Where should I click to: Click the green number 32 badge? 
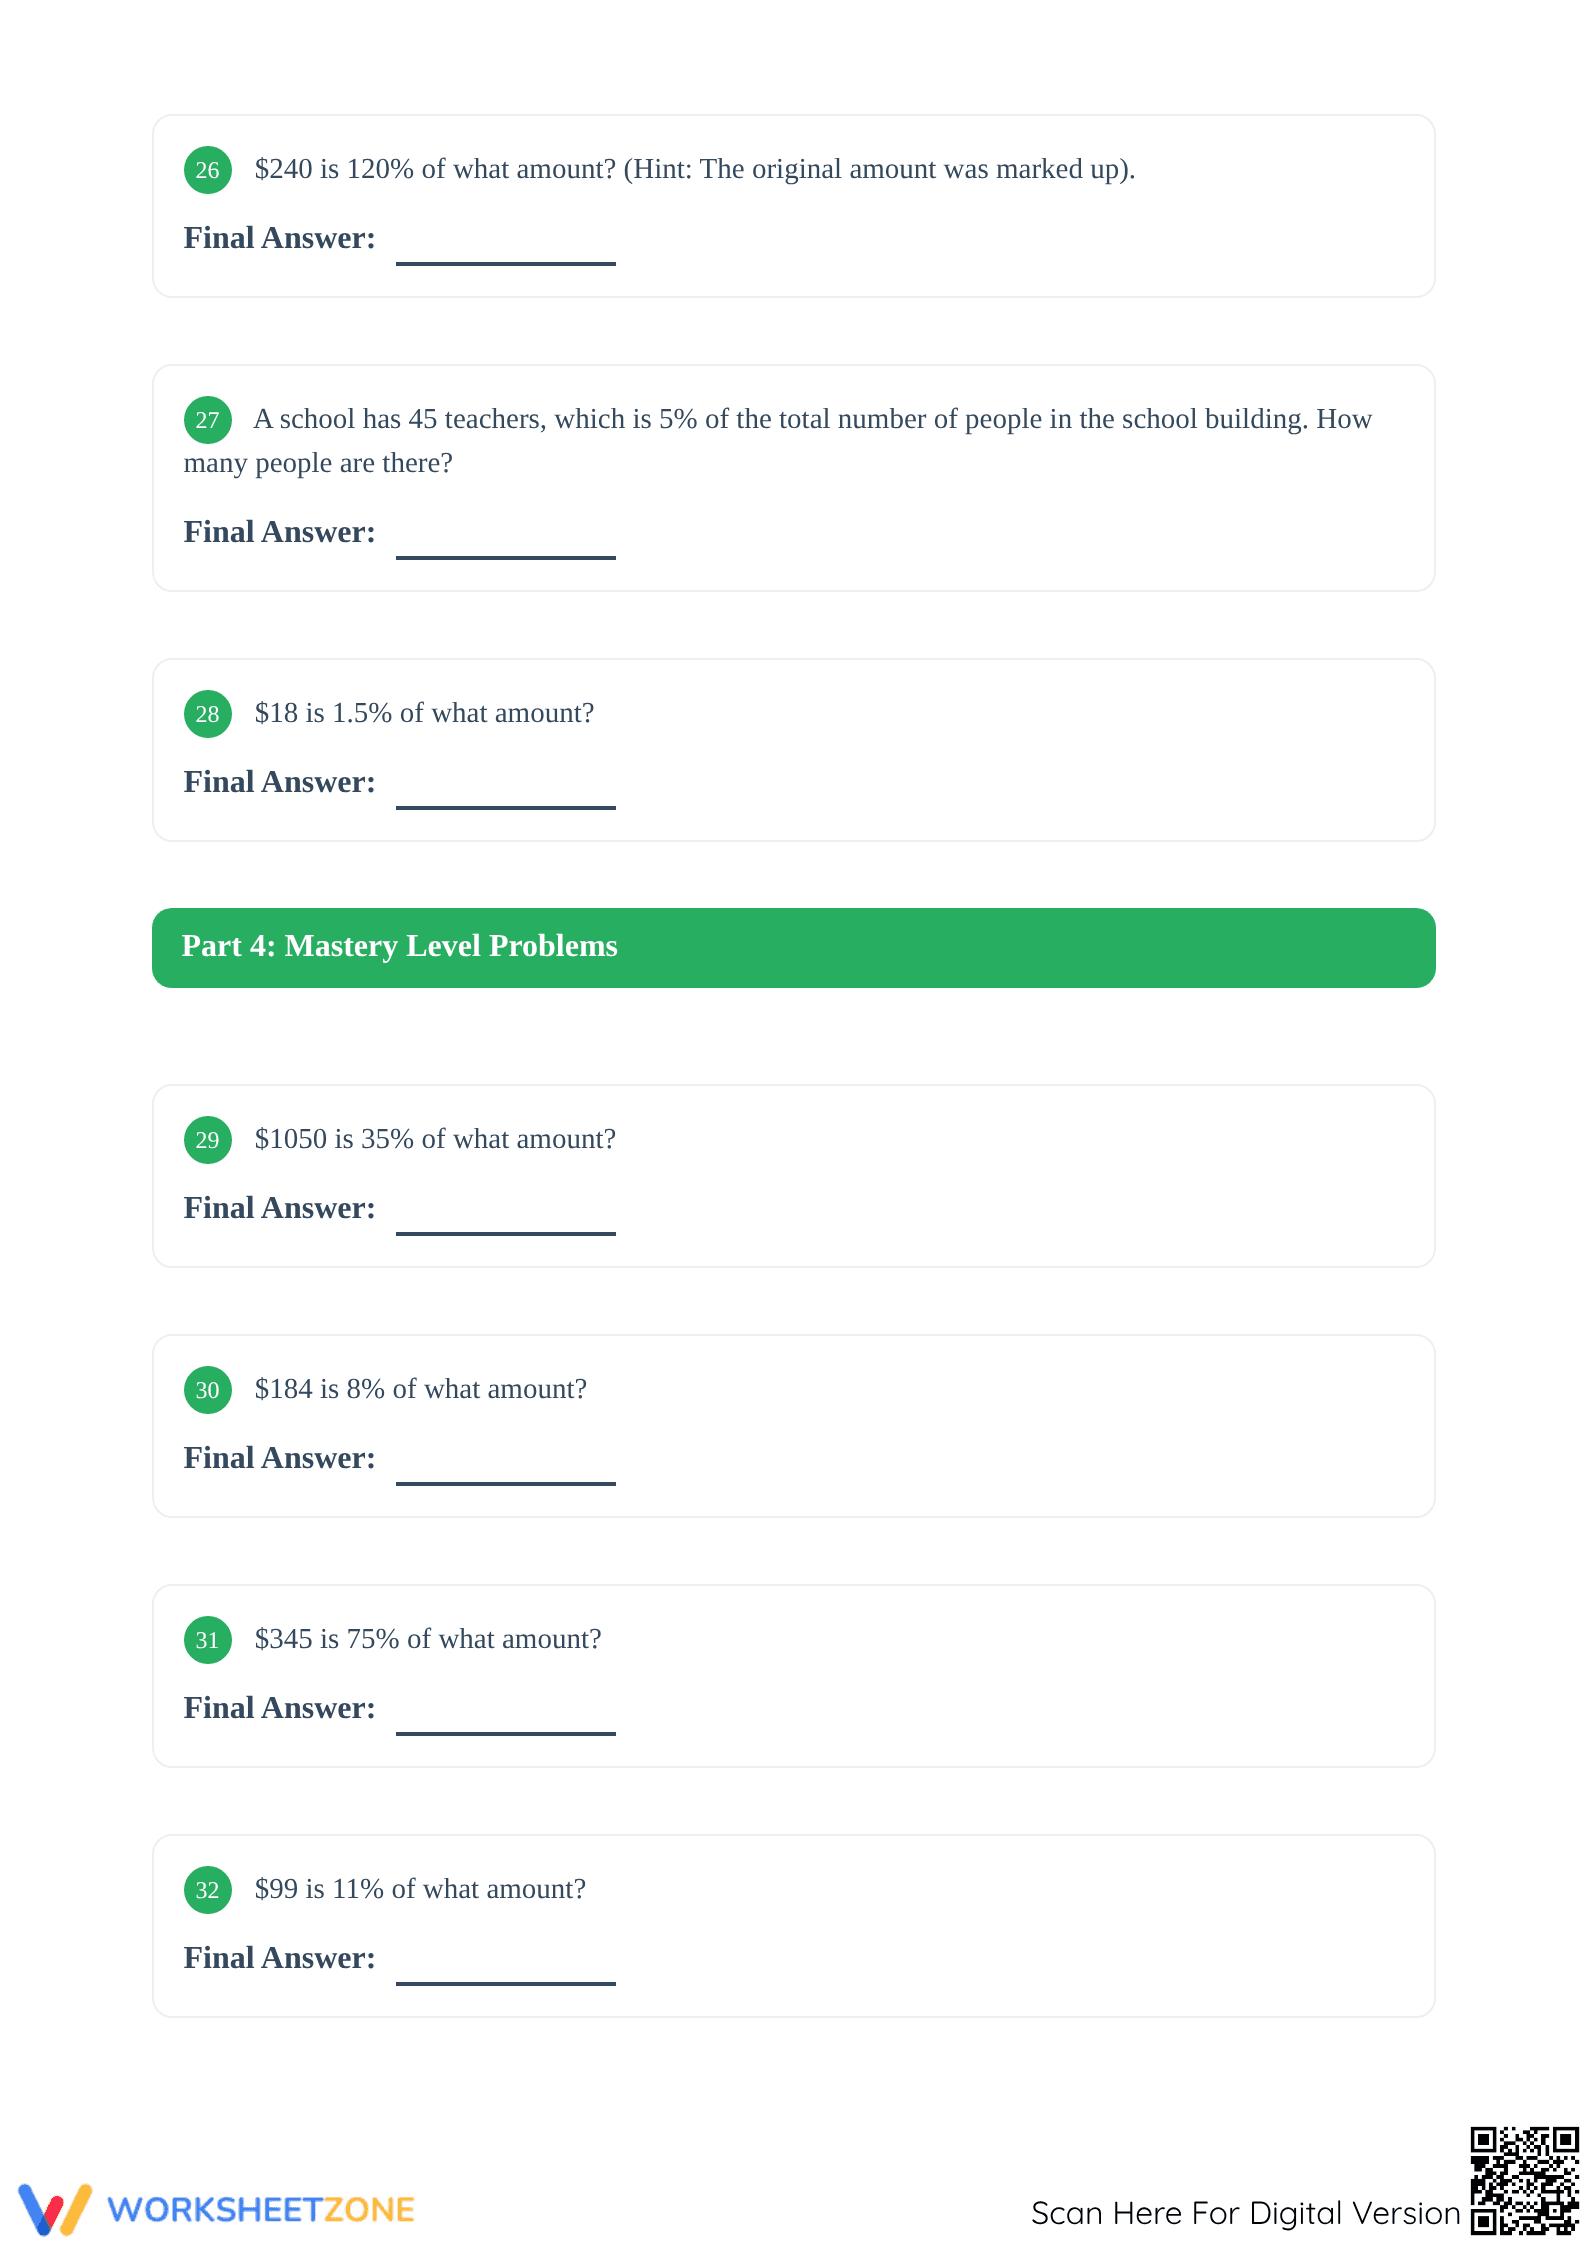coord(207,1890)
